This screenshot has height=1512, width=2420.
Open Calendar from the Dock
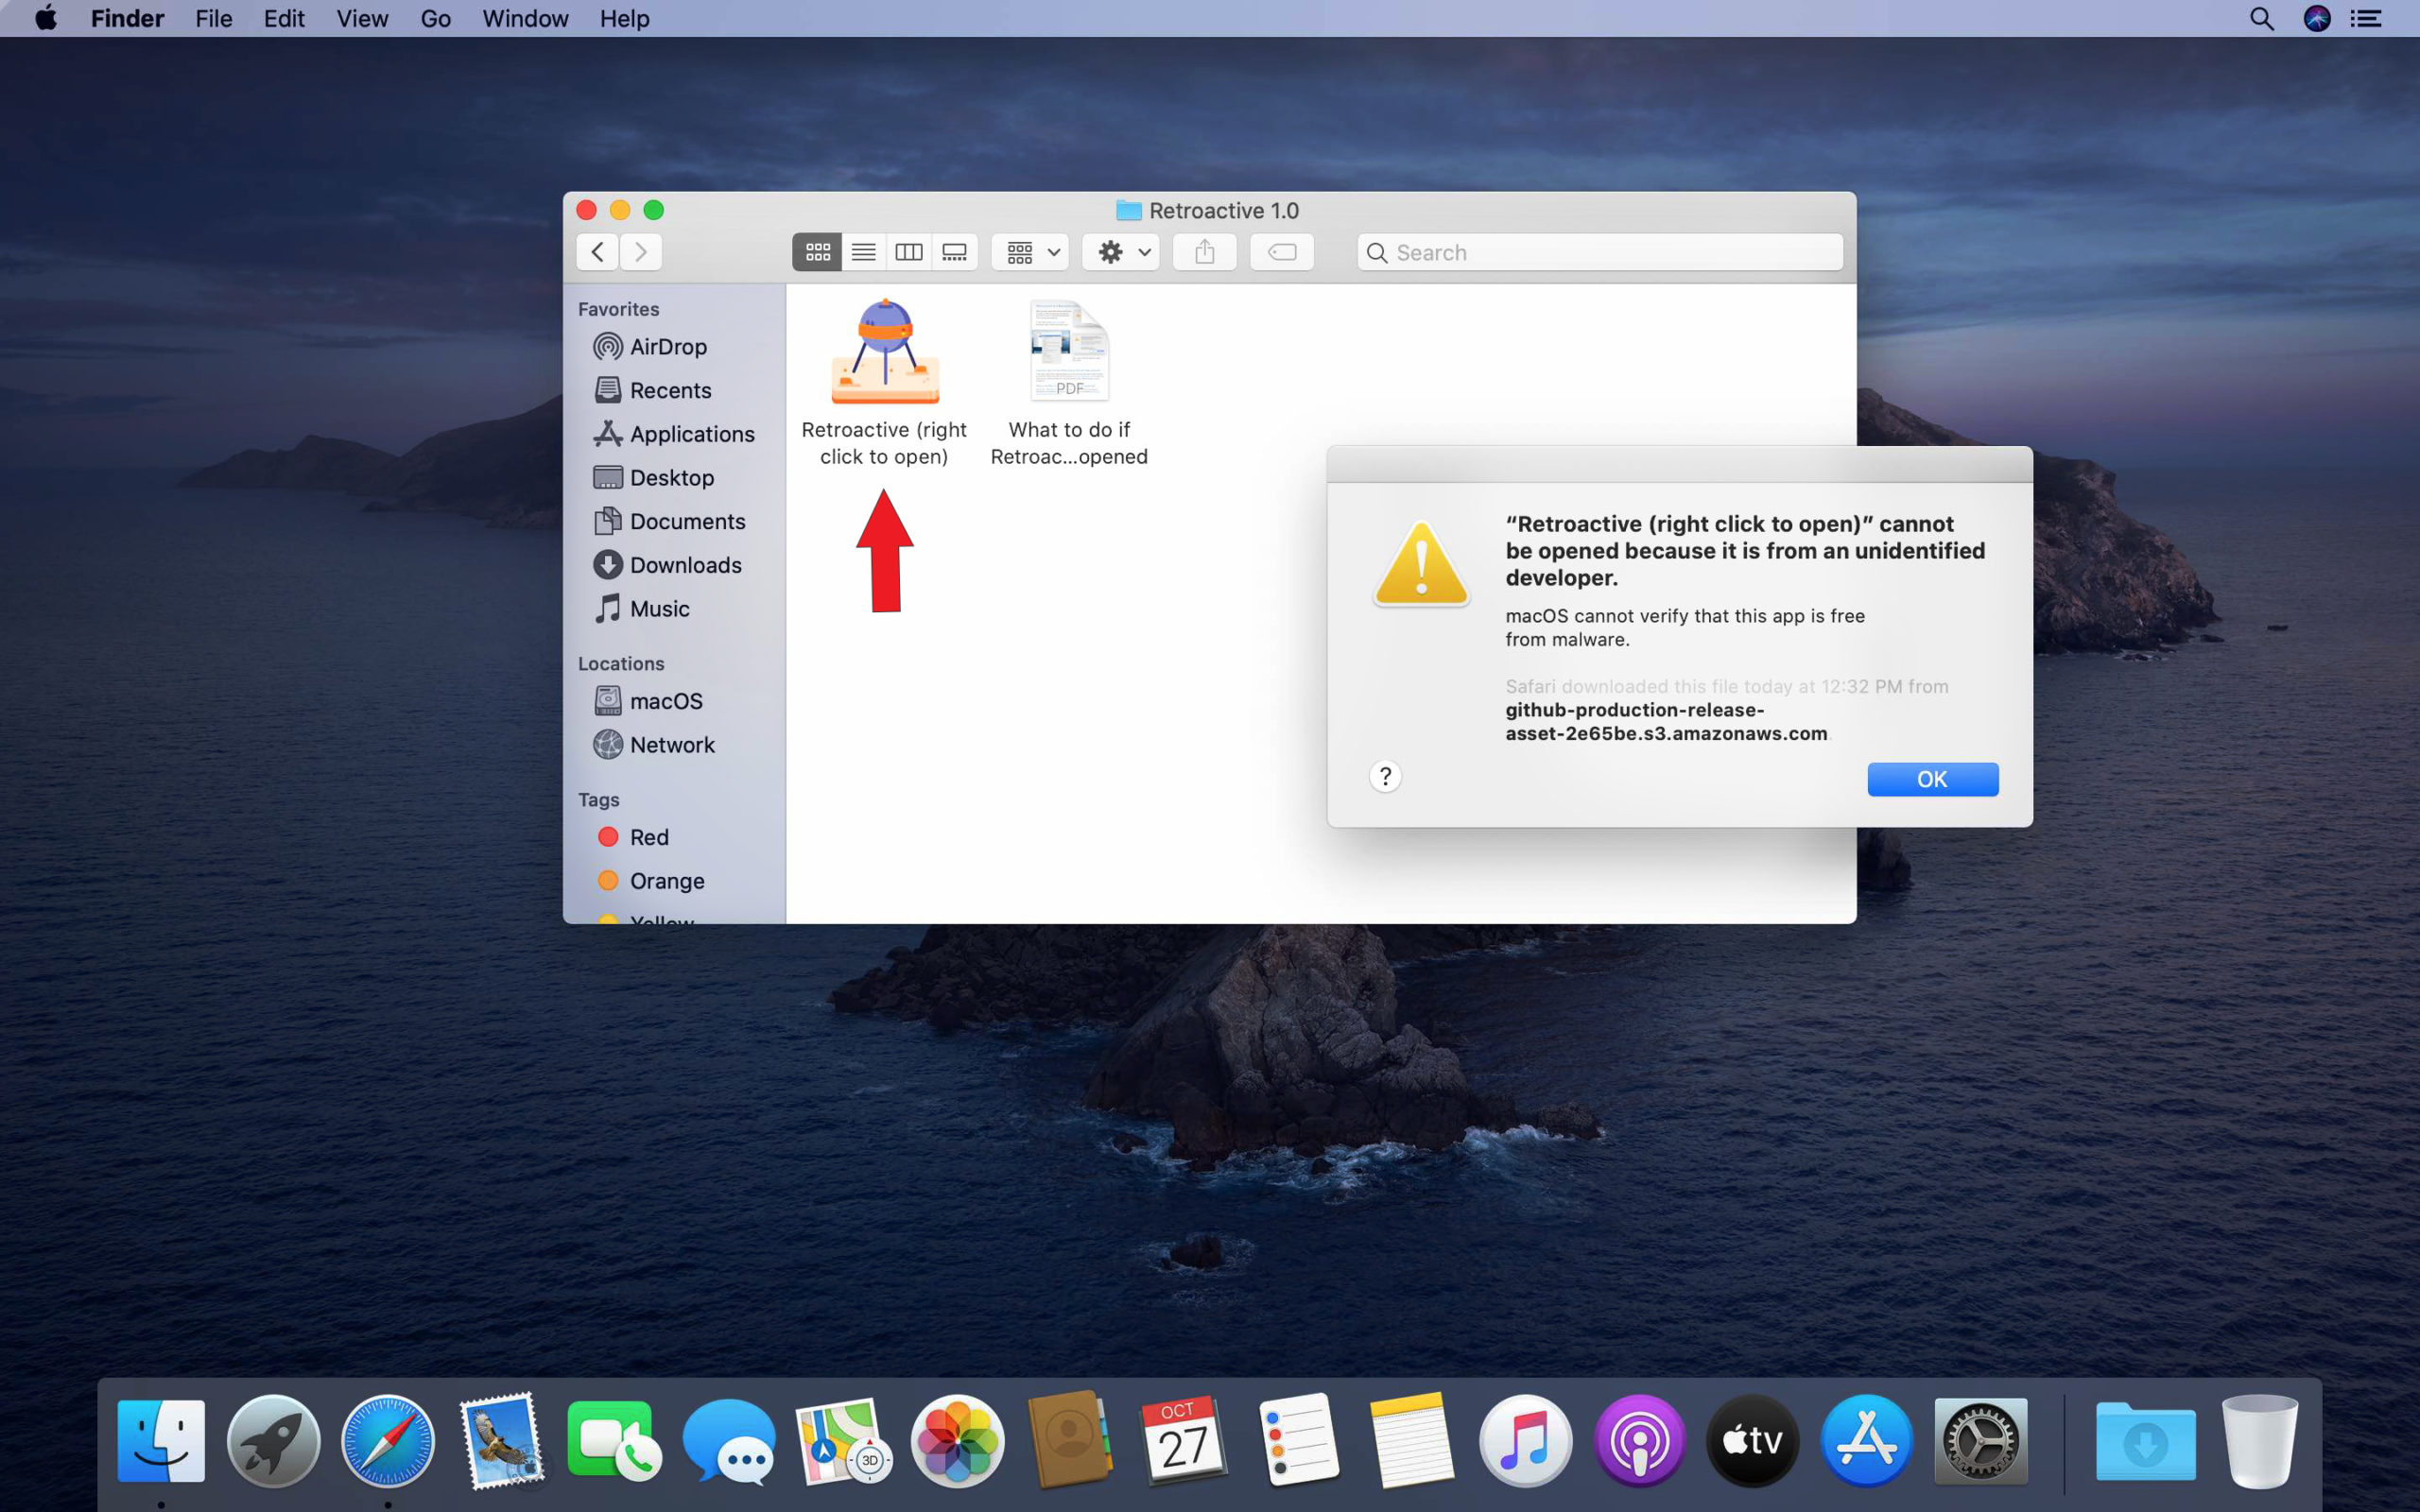[x=1184, y=1440]
